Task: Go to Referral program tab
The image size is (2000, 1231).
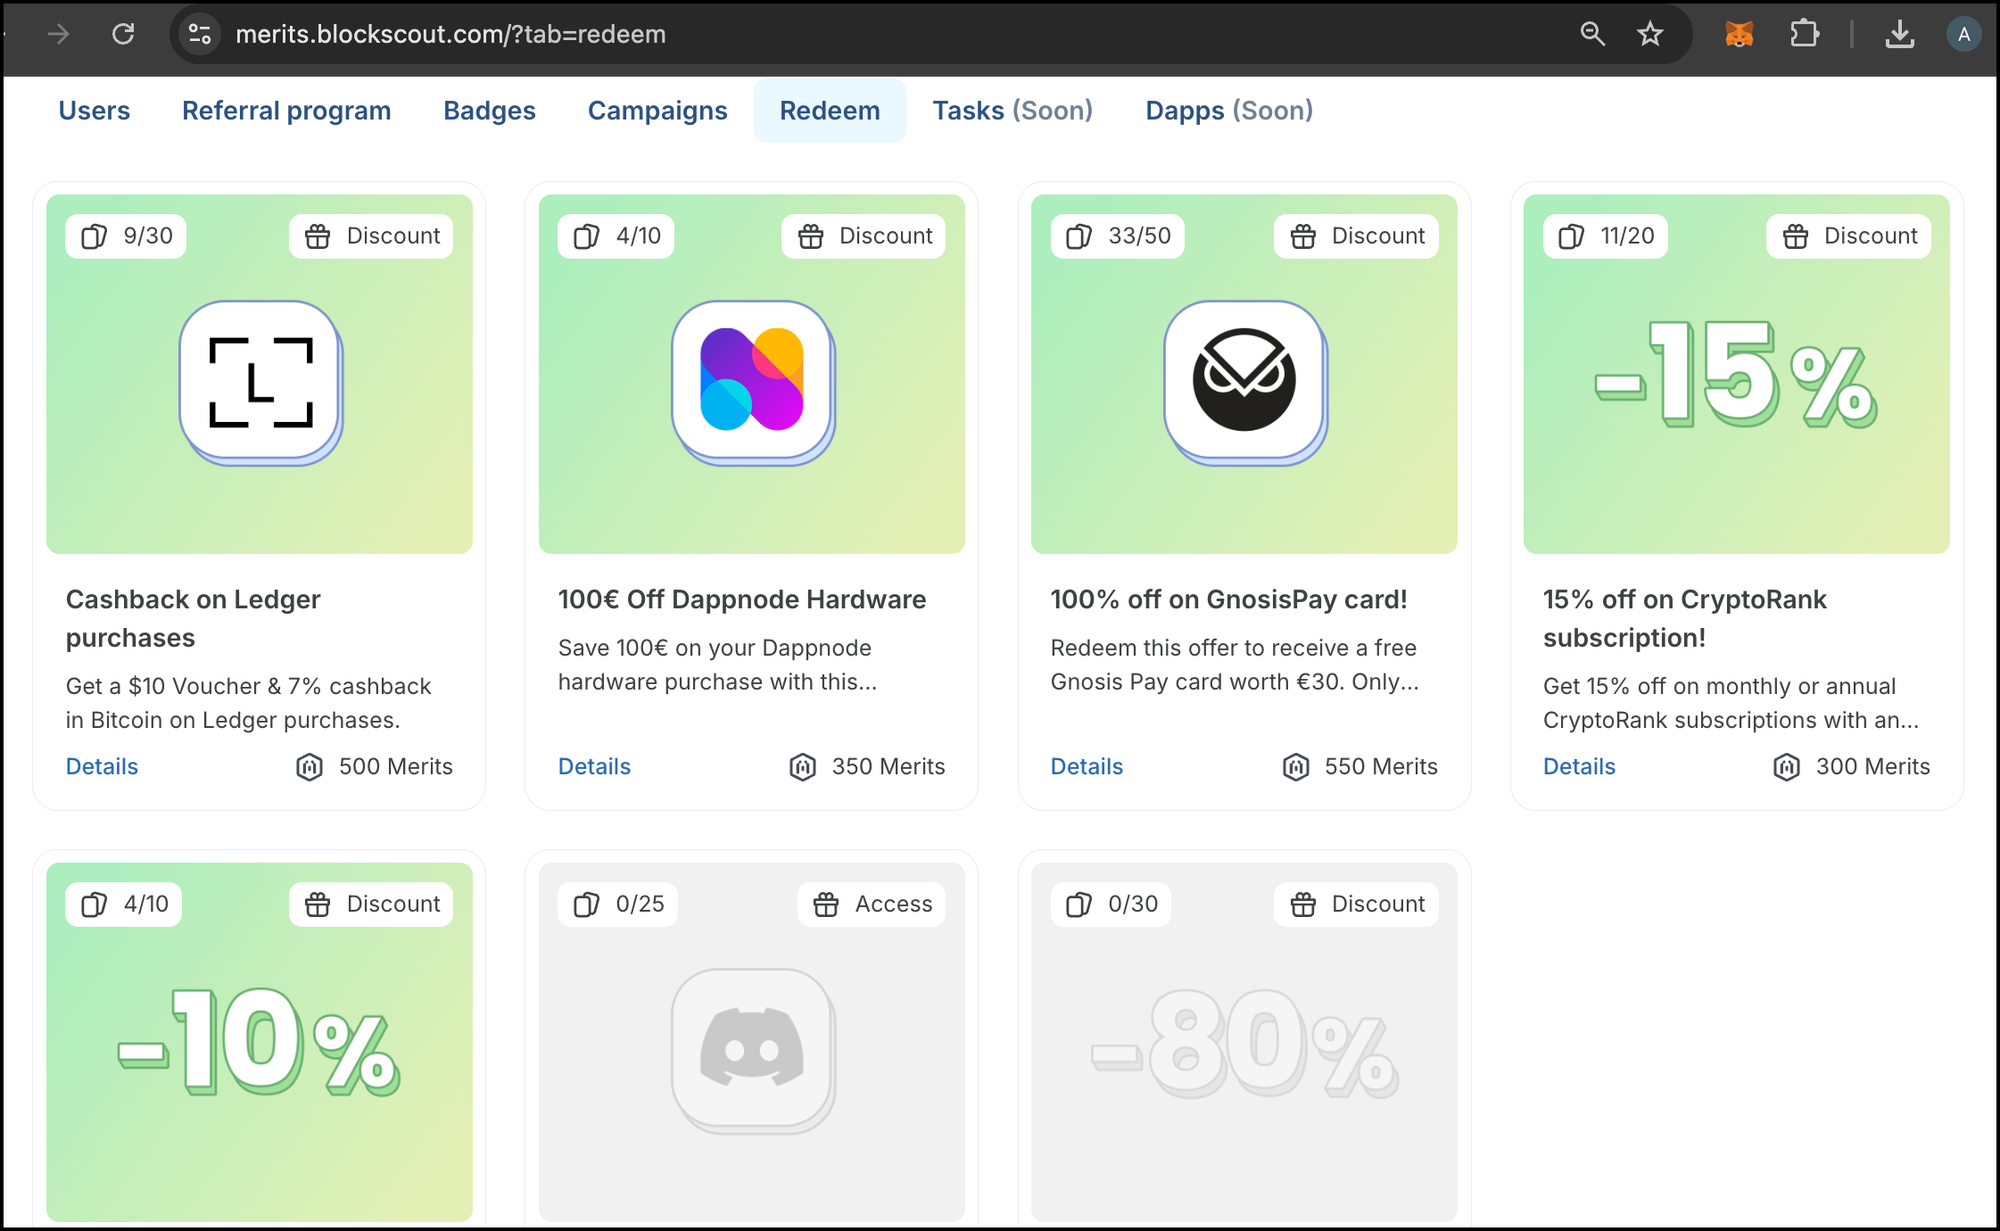Action: pyautogui.click(x=286, y=110)
